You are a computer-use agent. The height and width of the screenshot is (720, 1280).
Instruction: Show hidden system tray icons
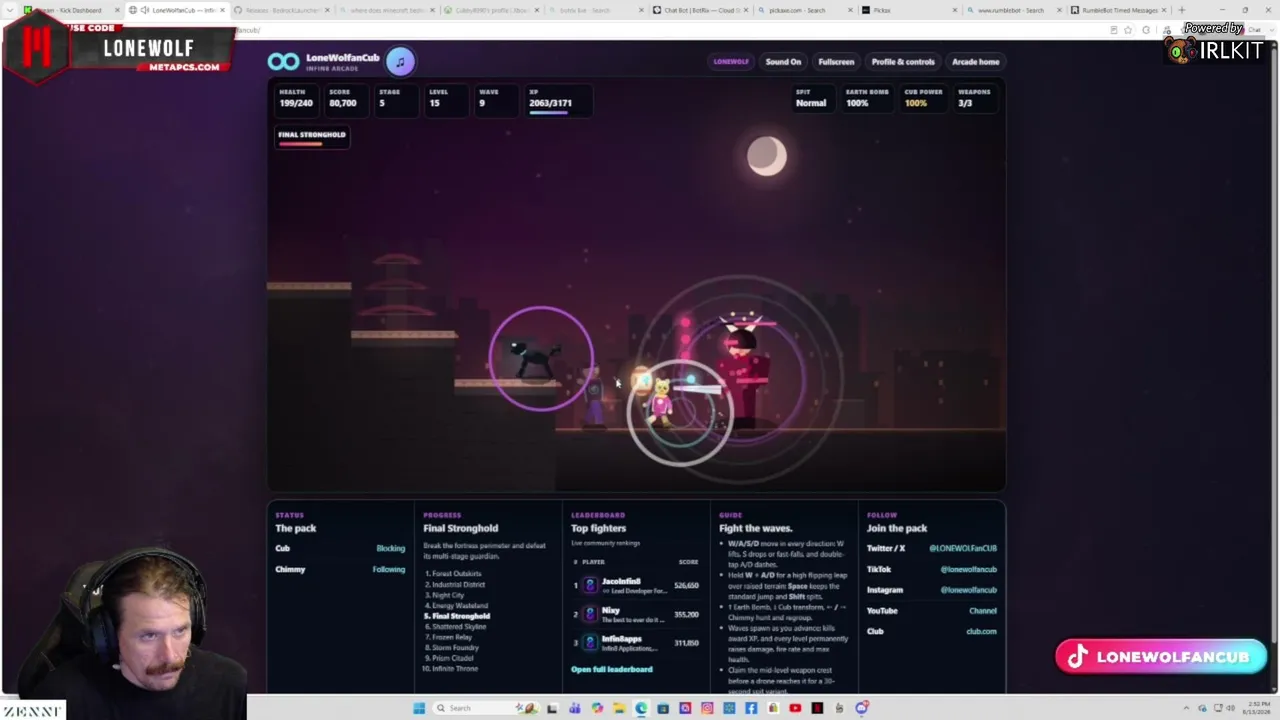pyautogui.click(x=1187, y=708)
